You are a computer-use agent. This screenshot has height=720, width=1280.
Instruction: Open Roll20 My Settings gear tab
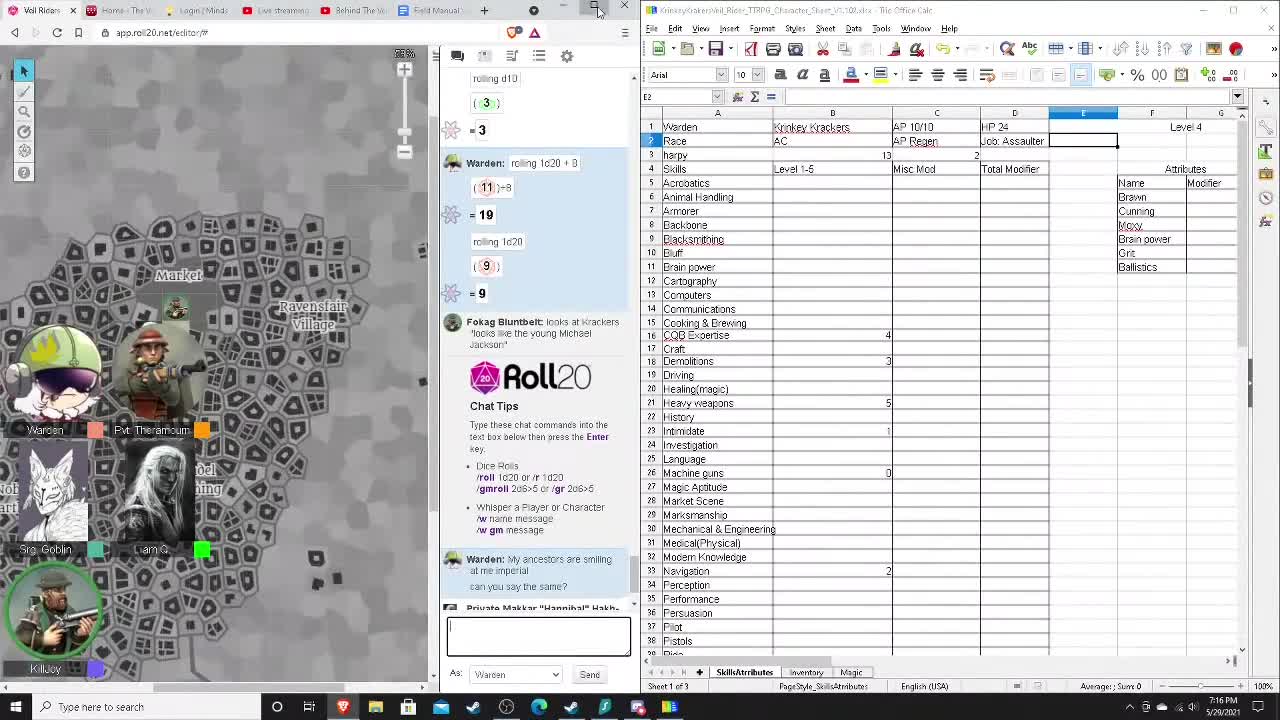tap(566, 56)
